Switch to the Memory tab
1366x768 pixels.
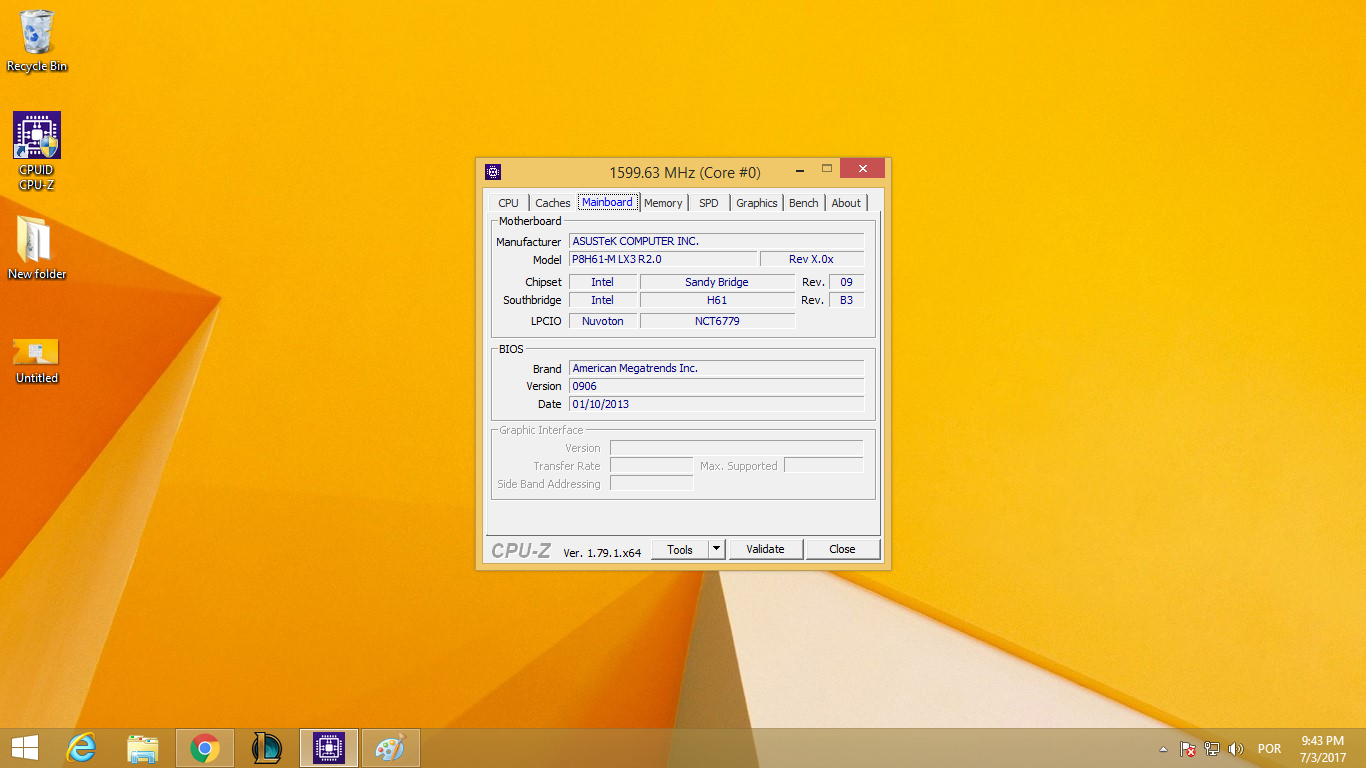pos(663,203)
